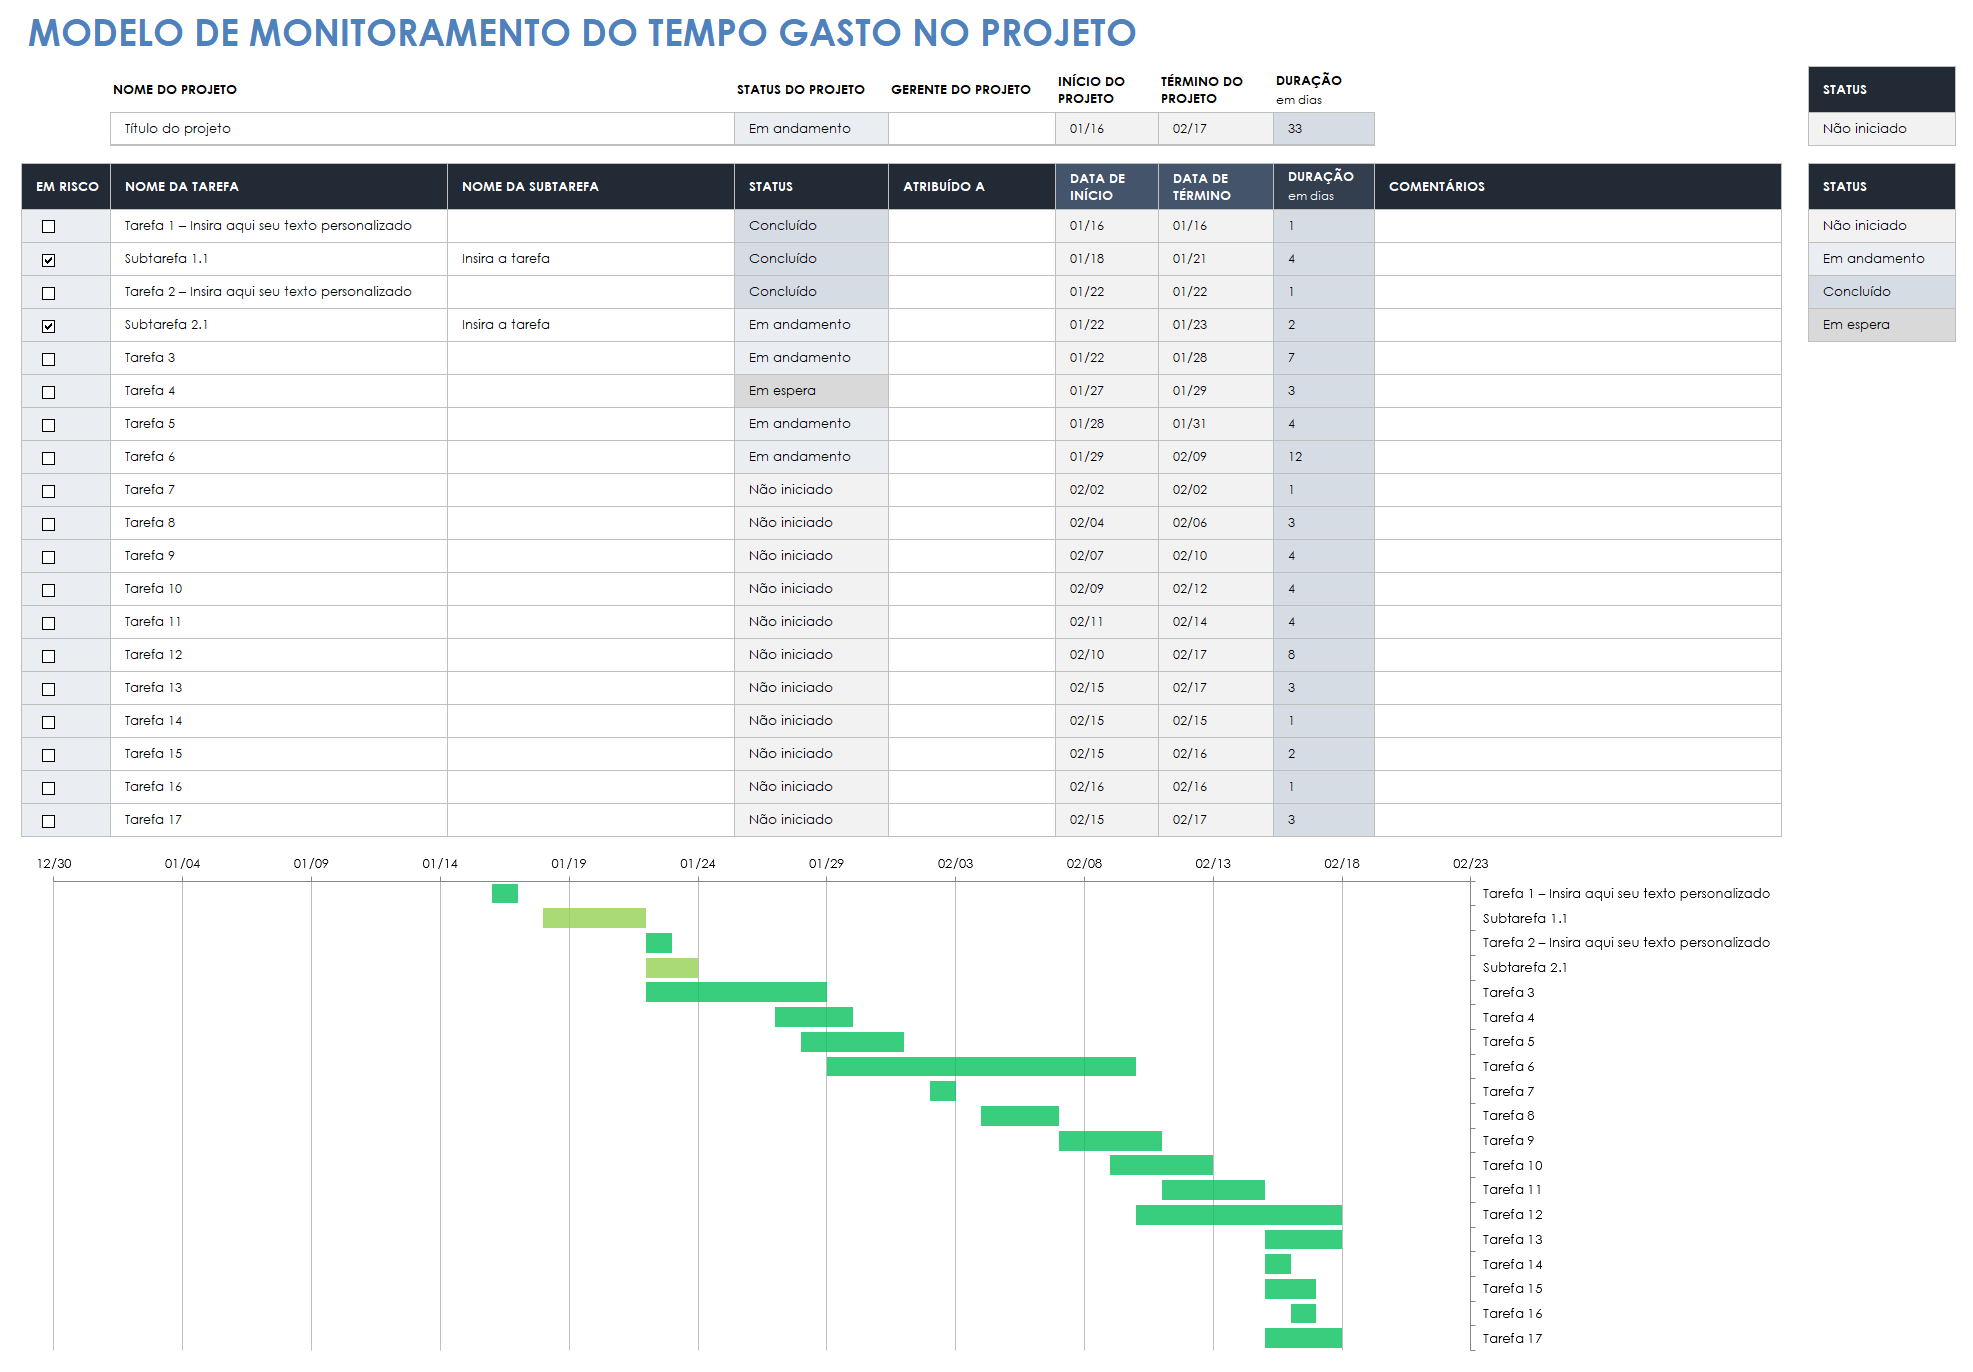
Task: Open project status cell showing Em andamento
Action: coord(811,128)
